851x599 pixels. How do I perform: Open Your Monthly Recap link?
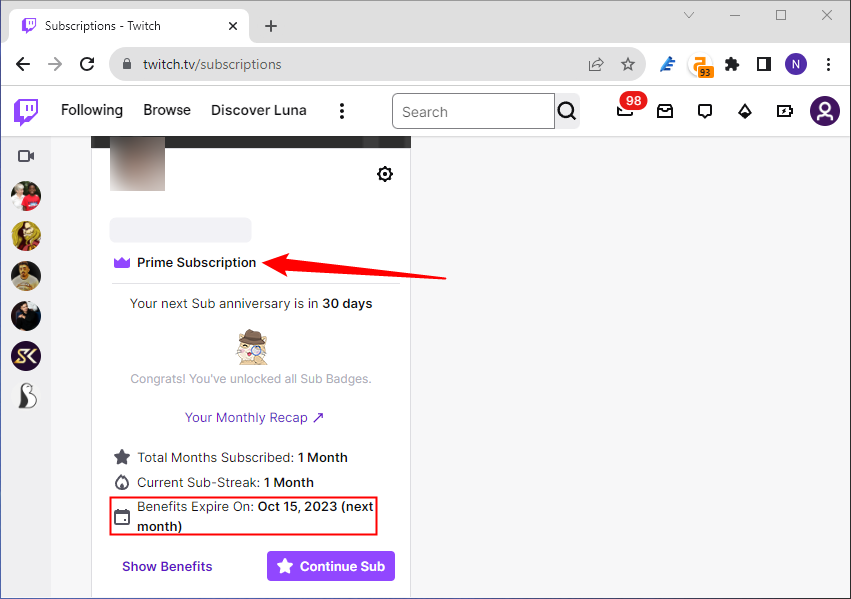coord(254,417)
